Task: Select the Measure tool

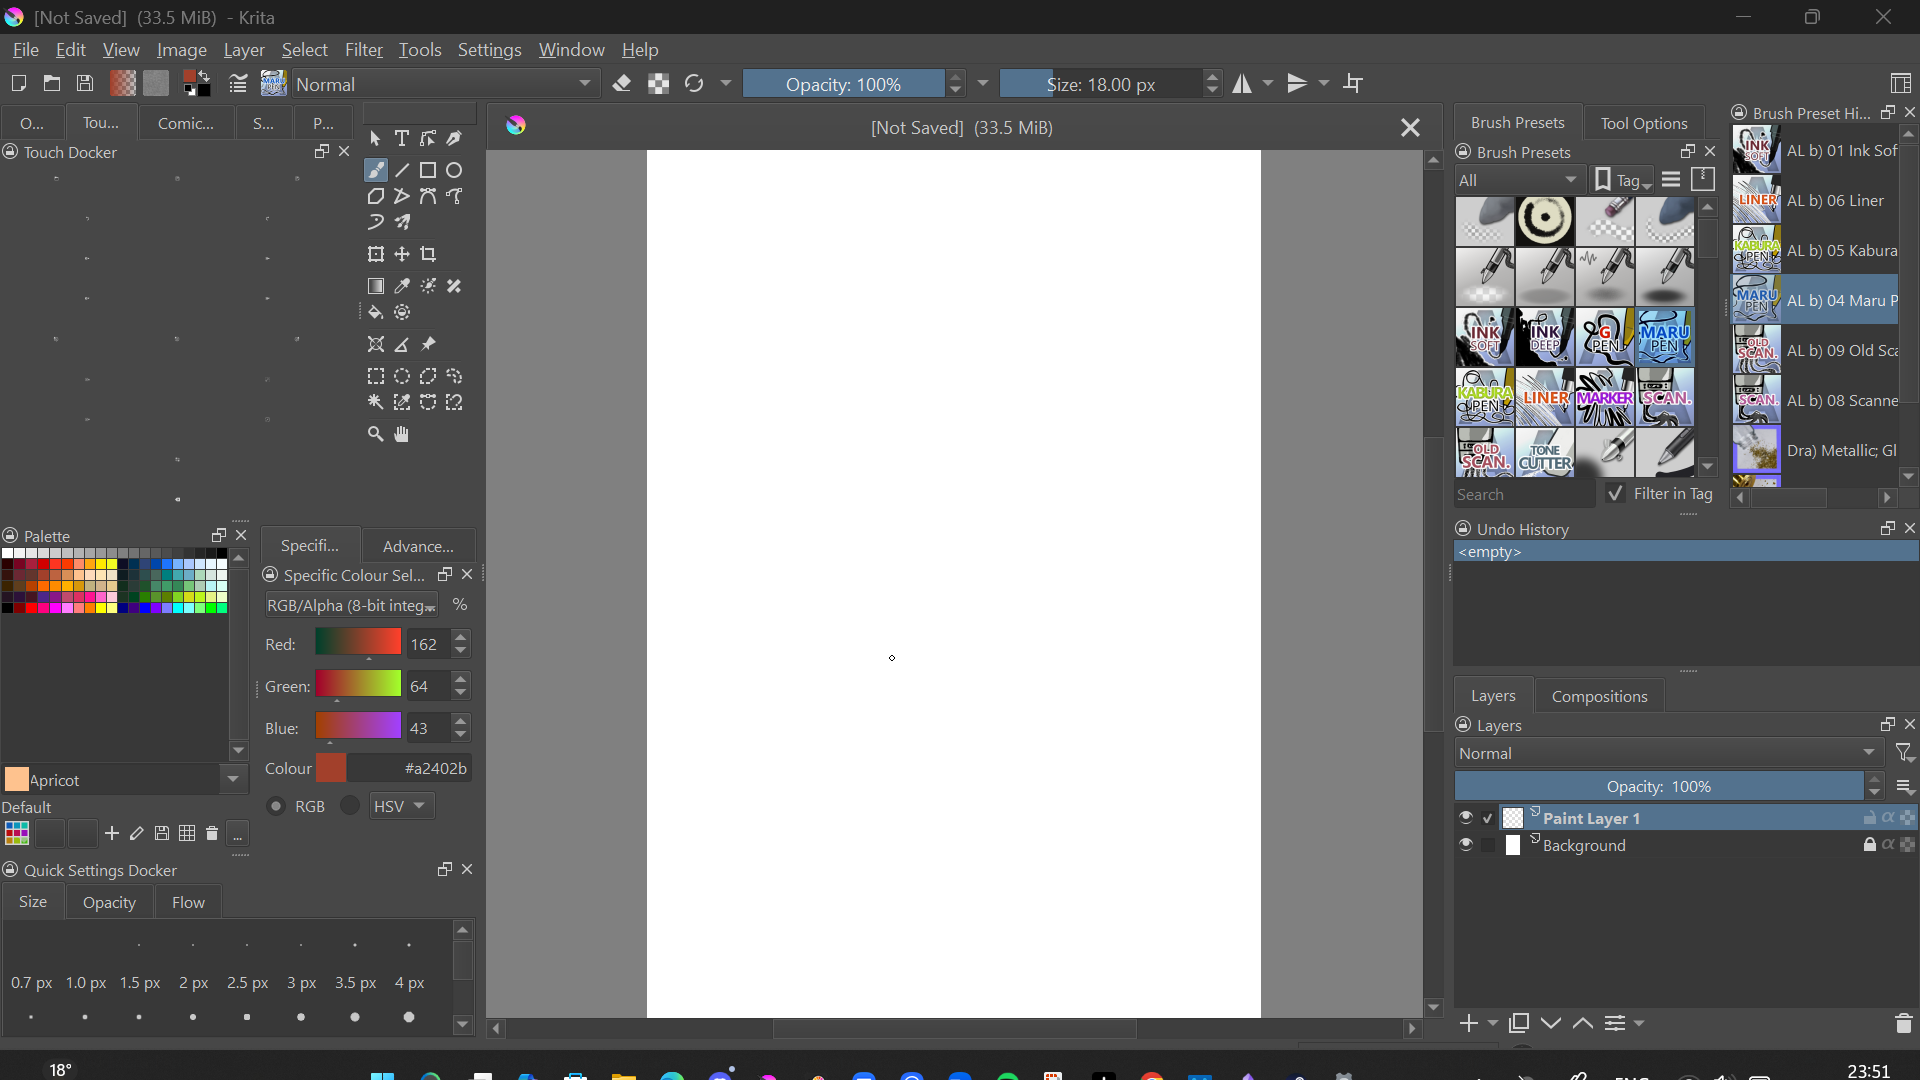Action: pos(402,345)
